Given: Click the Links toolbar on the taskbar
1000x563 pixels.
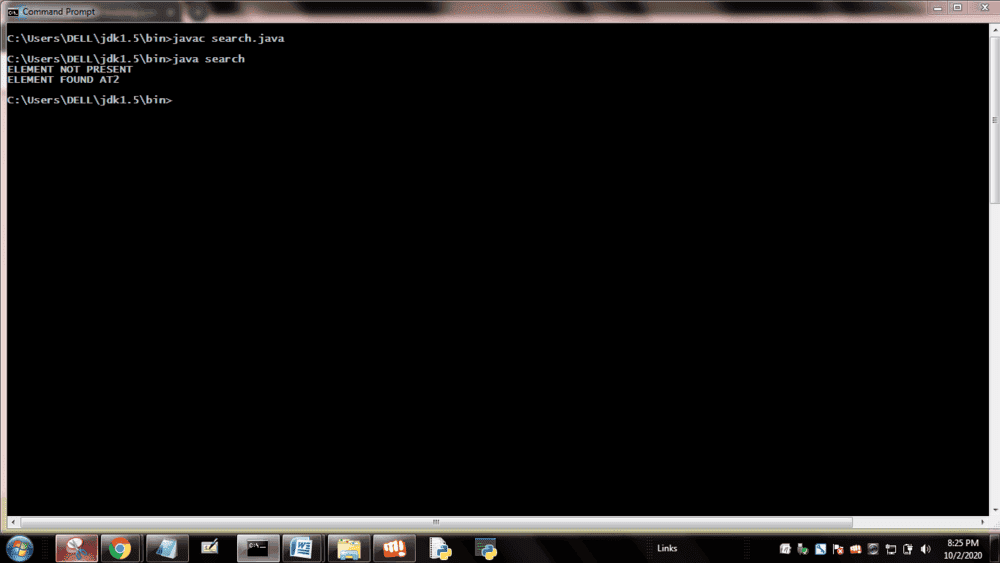Looking at the screenshot, I should pos(667,548).
